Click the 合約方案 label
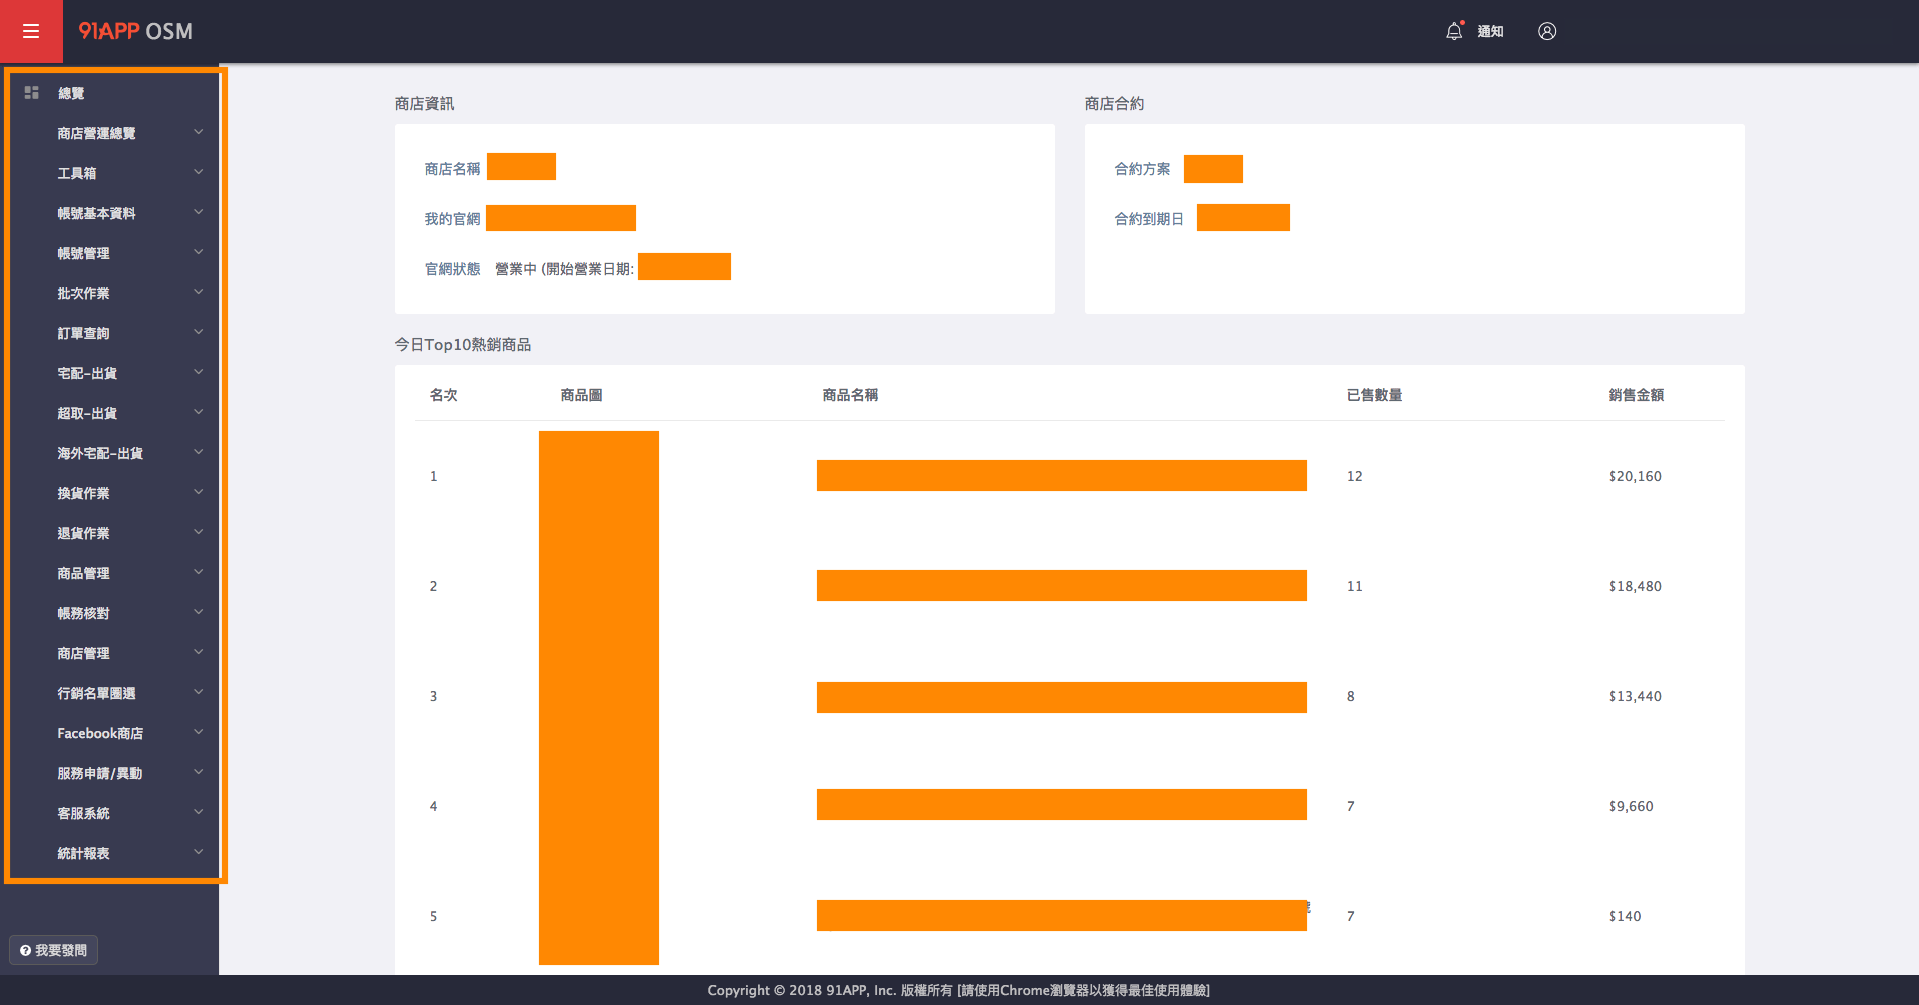 click(x=1142, y=169)
